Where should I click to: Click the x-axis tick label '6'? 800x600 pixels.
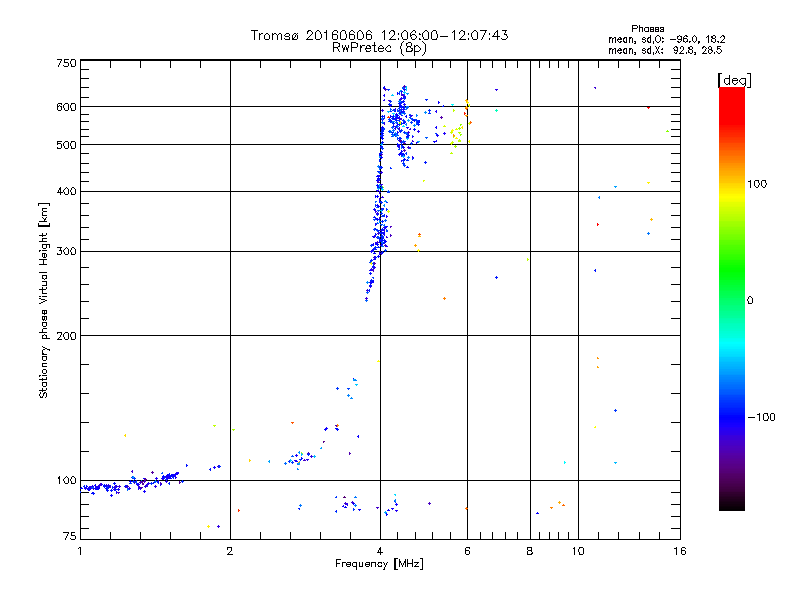467,551
